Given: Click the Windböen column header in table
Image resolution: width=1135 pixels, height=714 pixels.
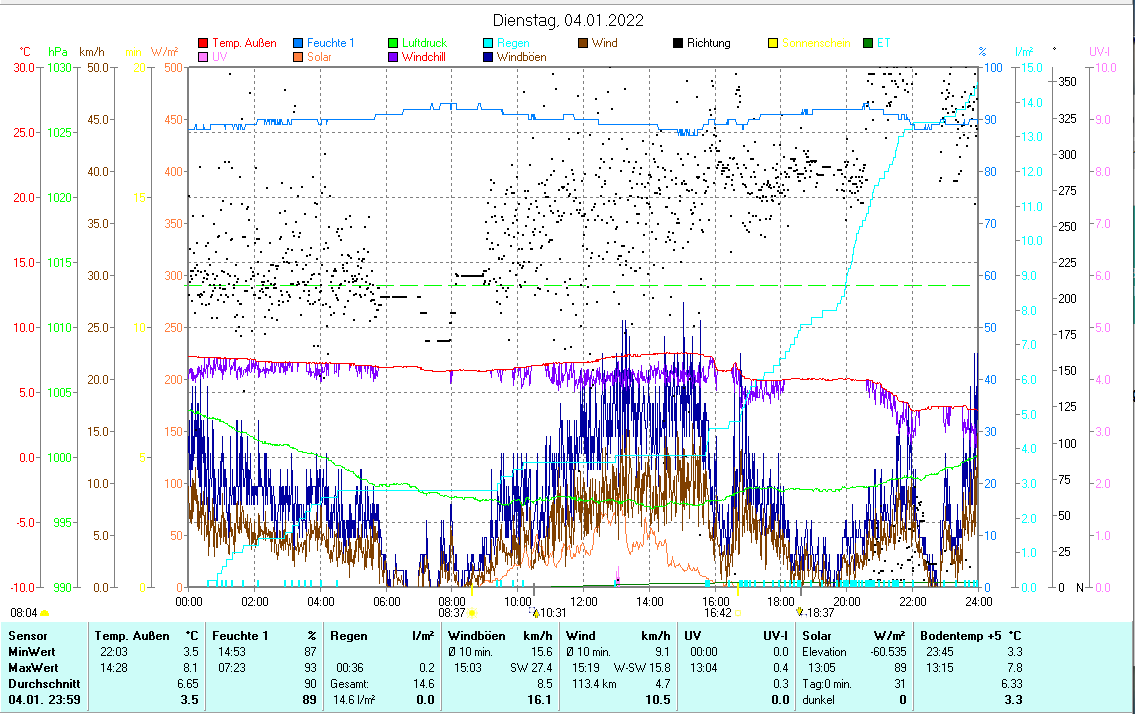Looking at the screenshot, I should pos(477,636).
